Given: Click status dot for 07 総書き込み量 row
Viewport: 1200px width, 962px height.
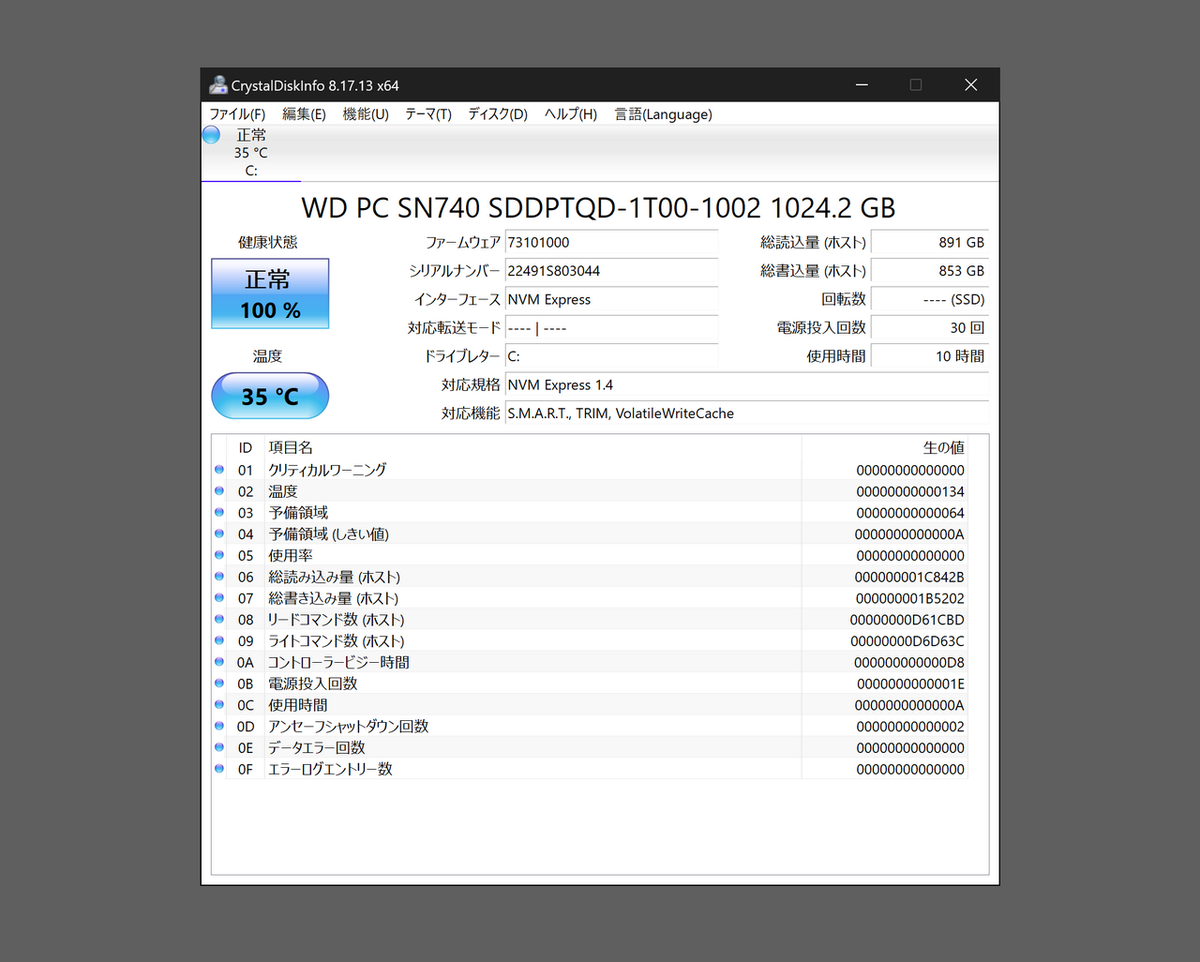Looking at the screenshot, I should click(219, 598).
